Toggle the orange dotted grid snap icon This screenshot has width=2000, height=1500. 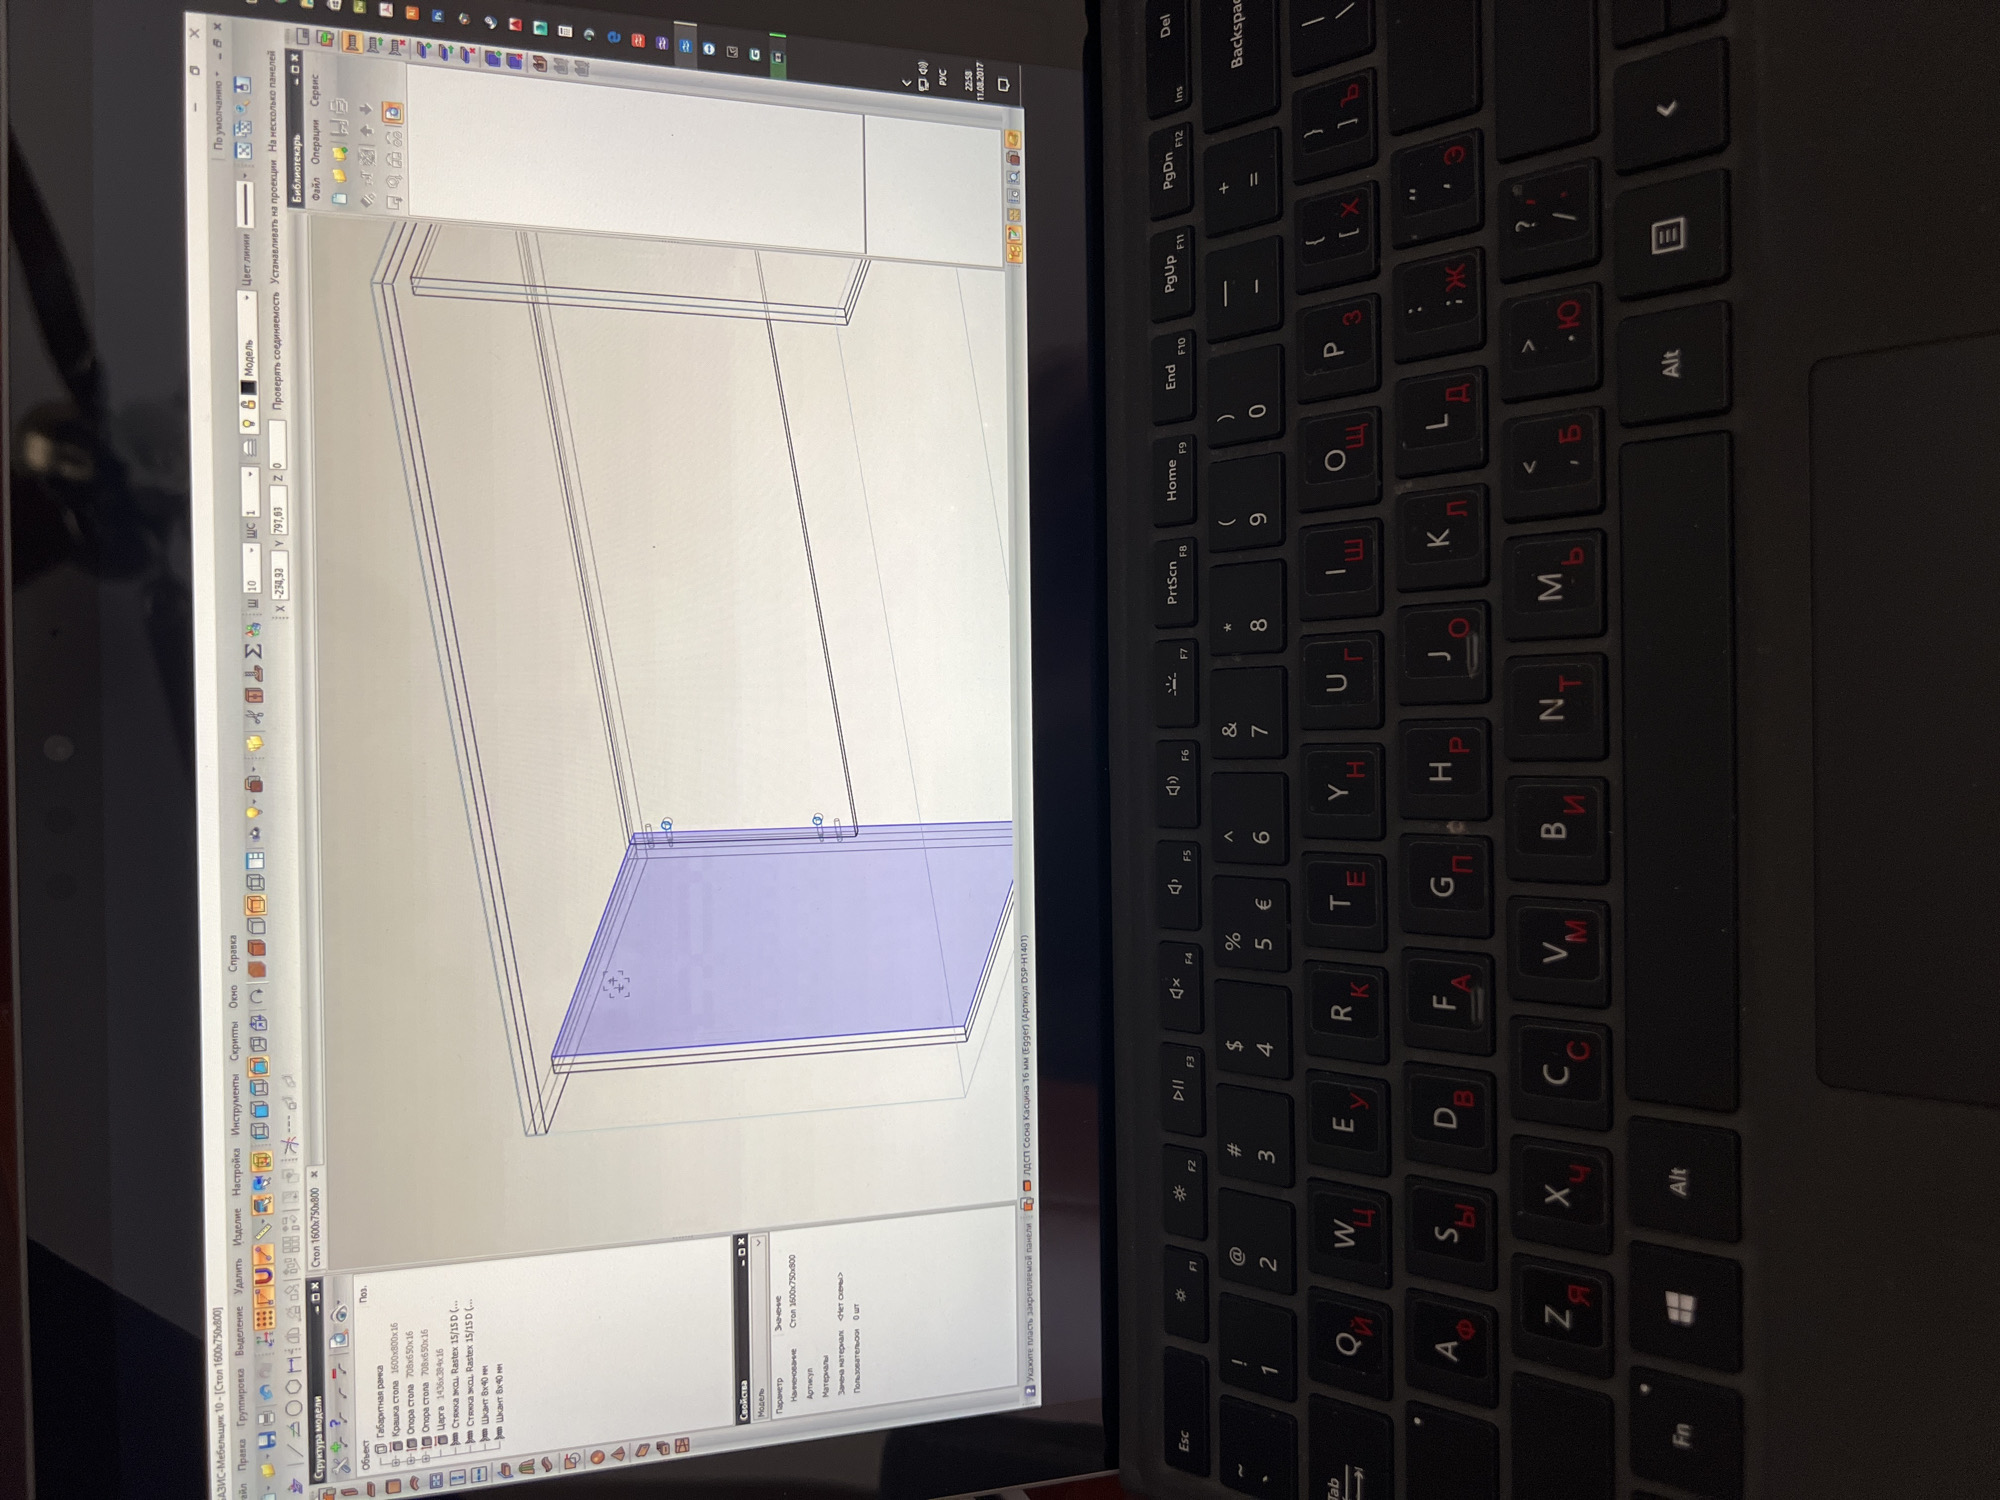point(265,1318)
